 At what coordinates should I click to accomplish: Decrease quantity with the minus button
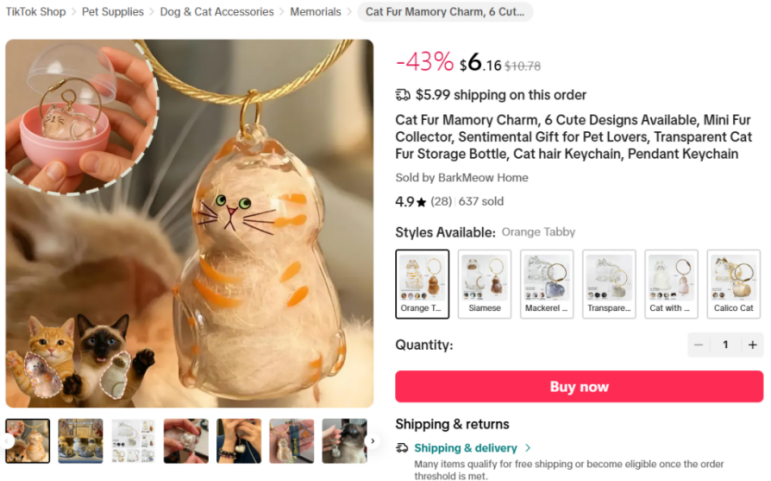698,345
